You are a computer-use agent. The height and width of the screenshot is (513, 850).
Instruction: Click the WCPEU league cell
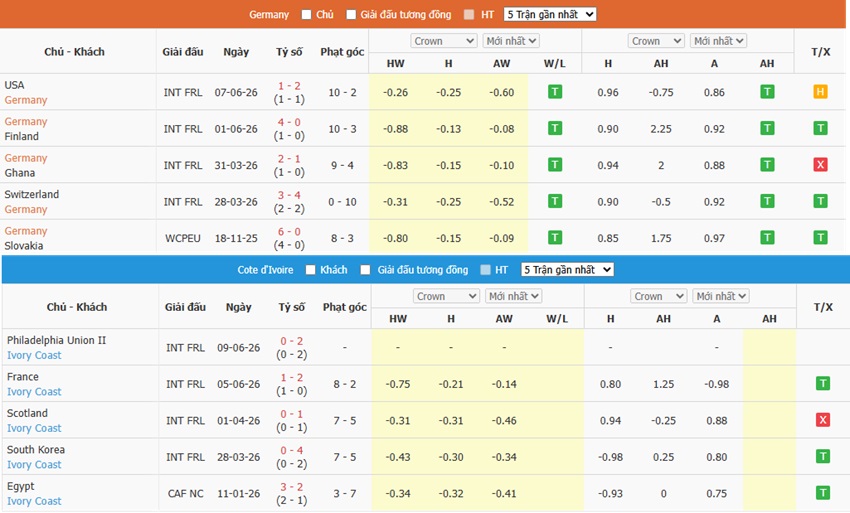(183, 238)
